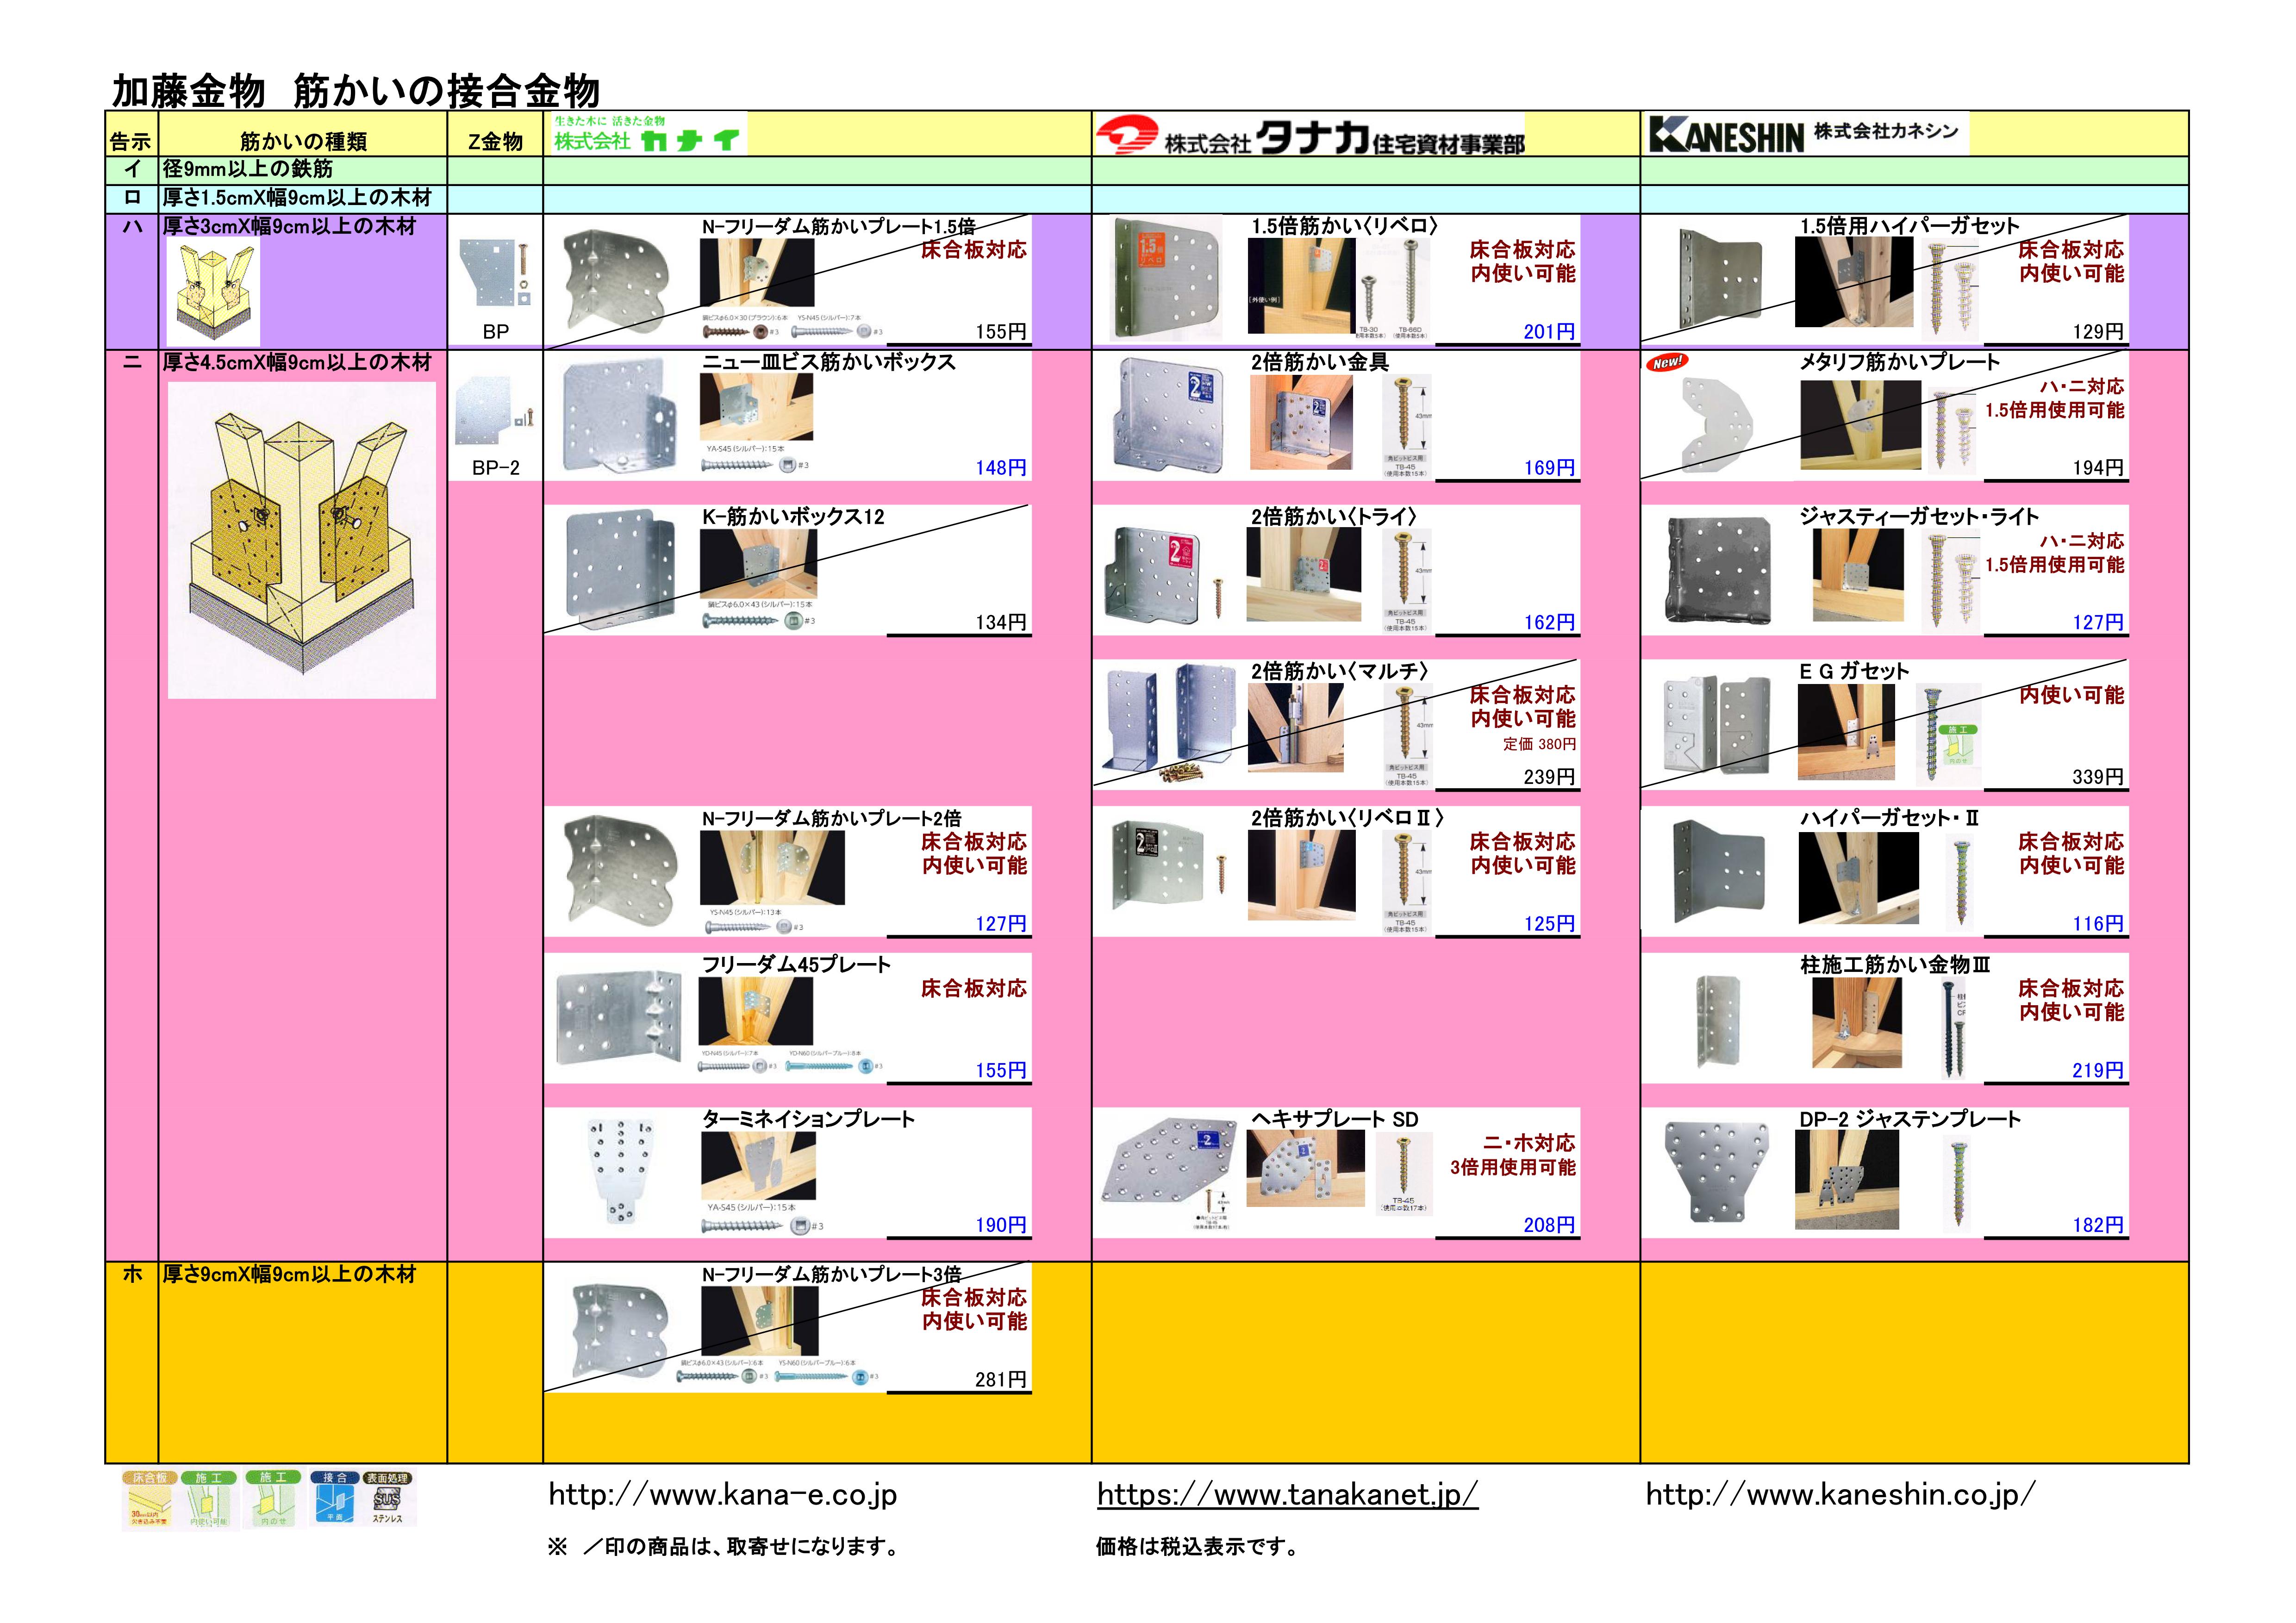Open the http://www.kana-e.co.jp link
This screenshot has height=1623, width=2296.
[723, 1495]
